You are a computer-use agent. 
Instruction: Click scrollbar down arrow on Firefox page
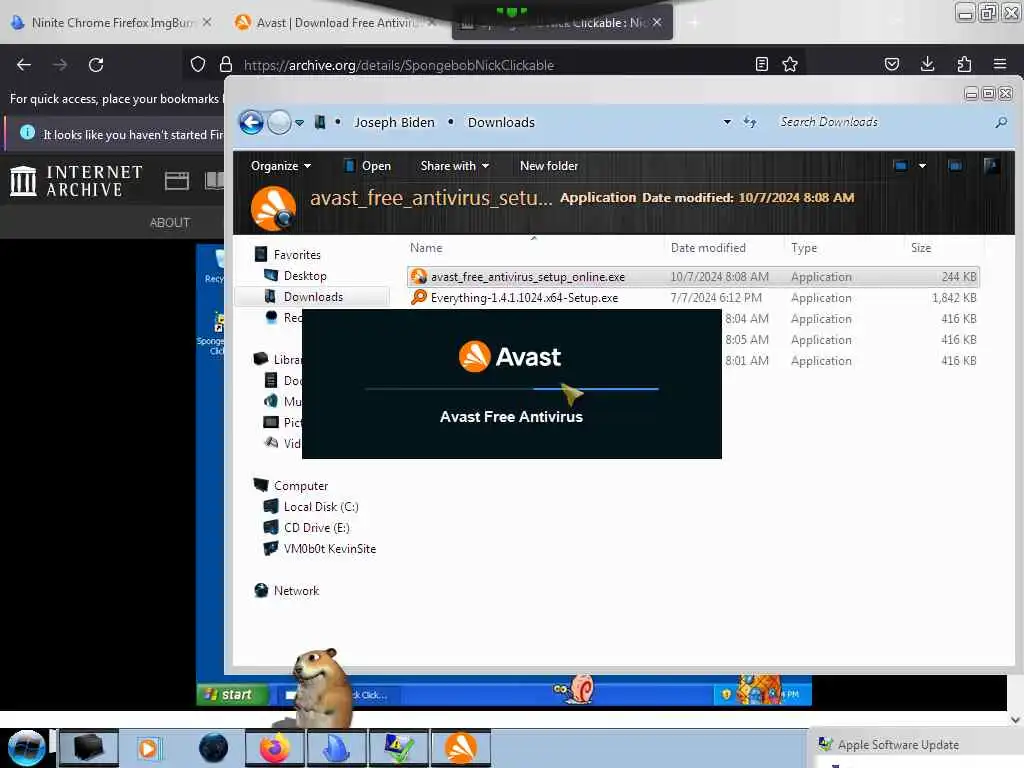pos(1016,720)
